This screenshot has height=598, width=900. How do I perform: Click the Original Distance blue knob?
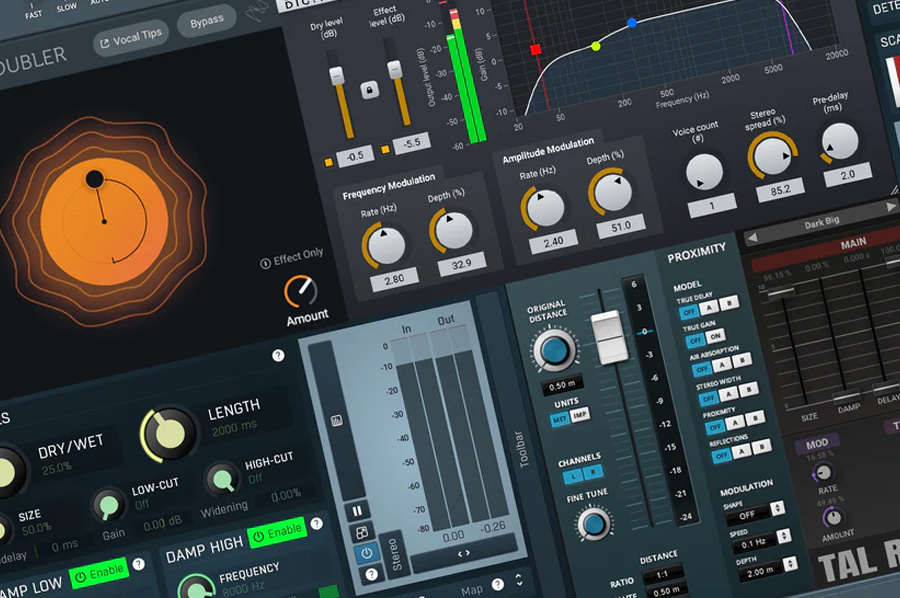554,350
